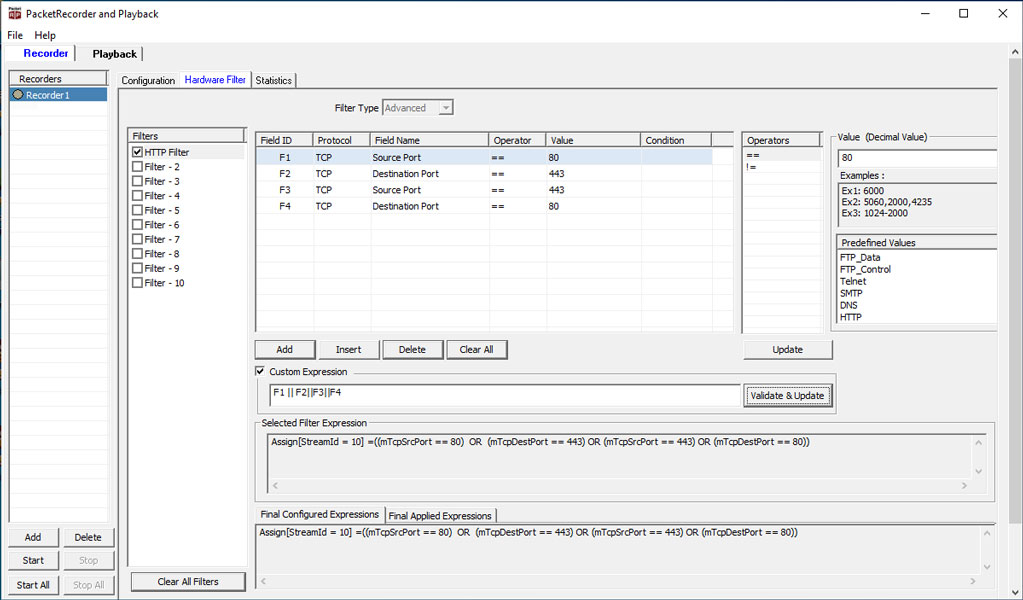Enable the Filter - 2 checkbox

point(137,166)
